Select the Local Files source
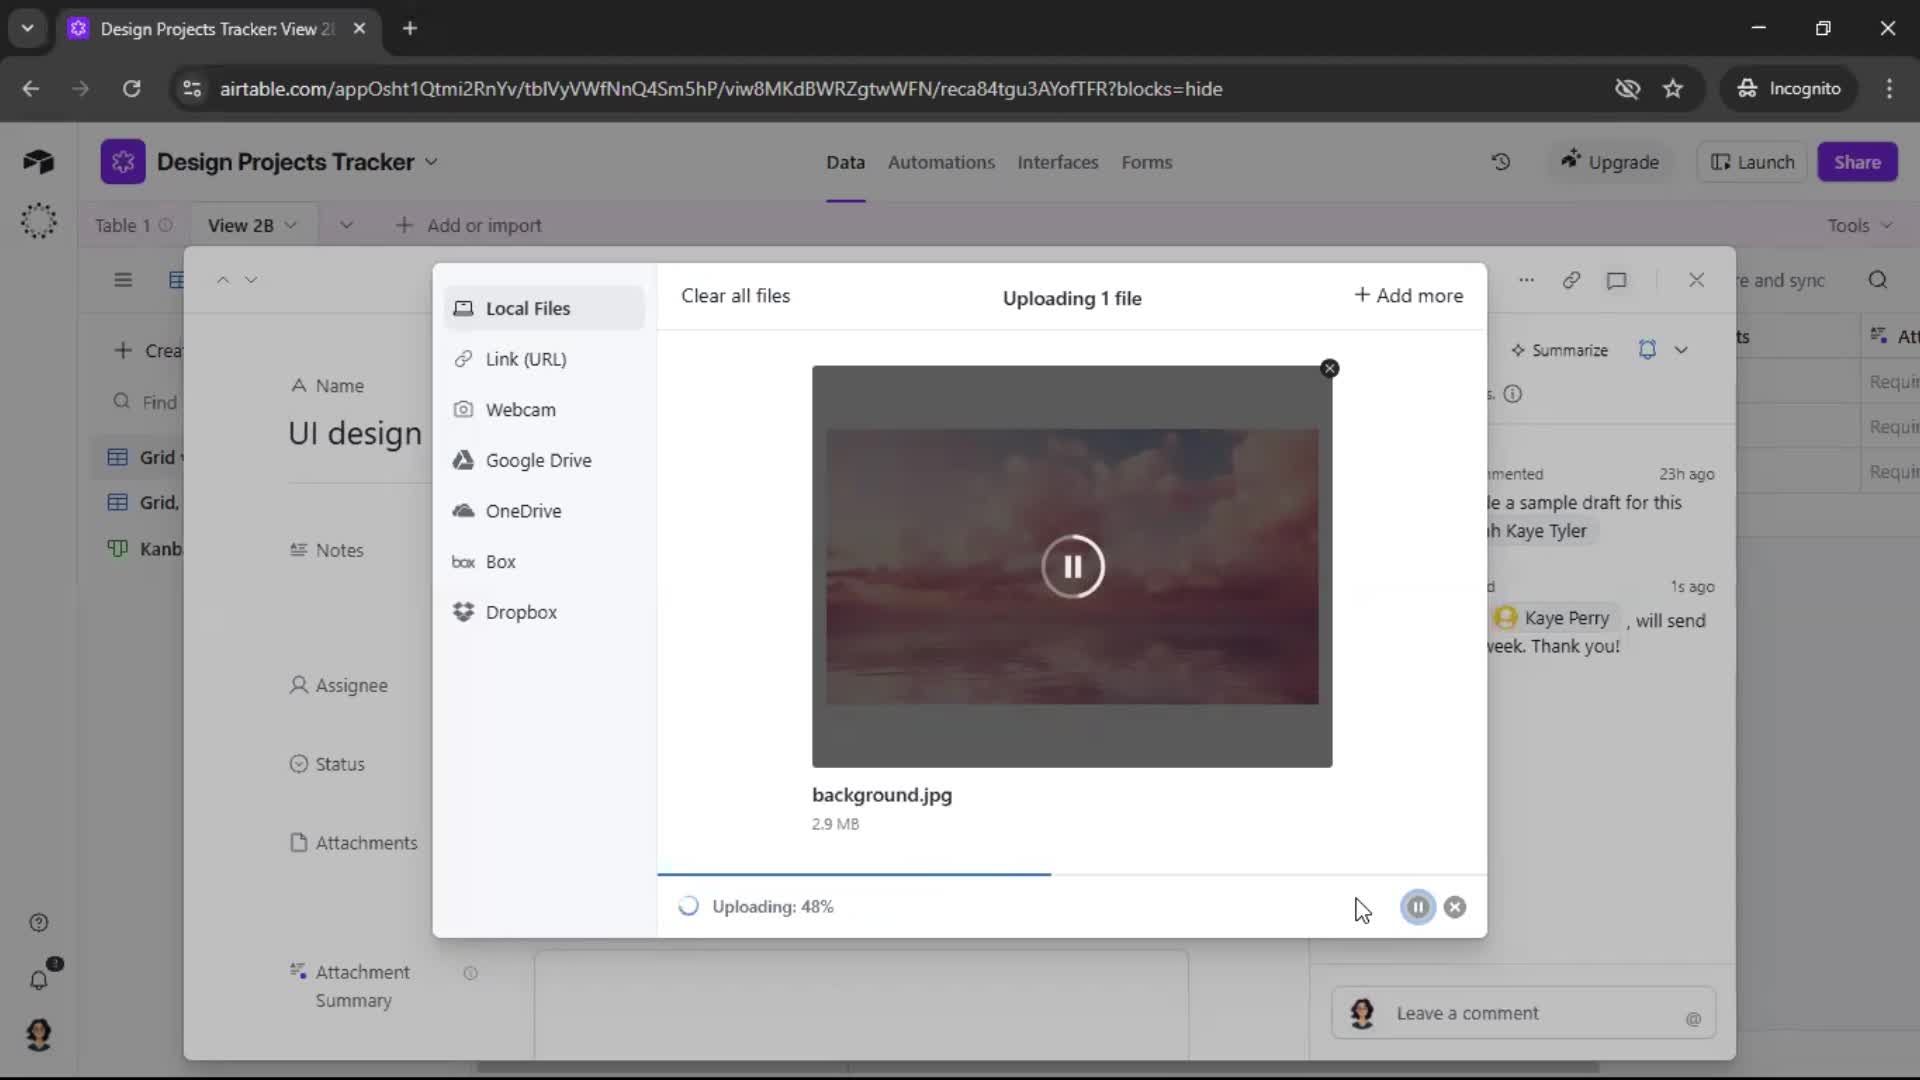Image resolution: width=1920 pixels, height=1080 pixels. coord(544,308)
